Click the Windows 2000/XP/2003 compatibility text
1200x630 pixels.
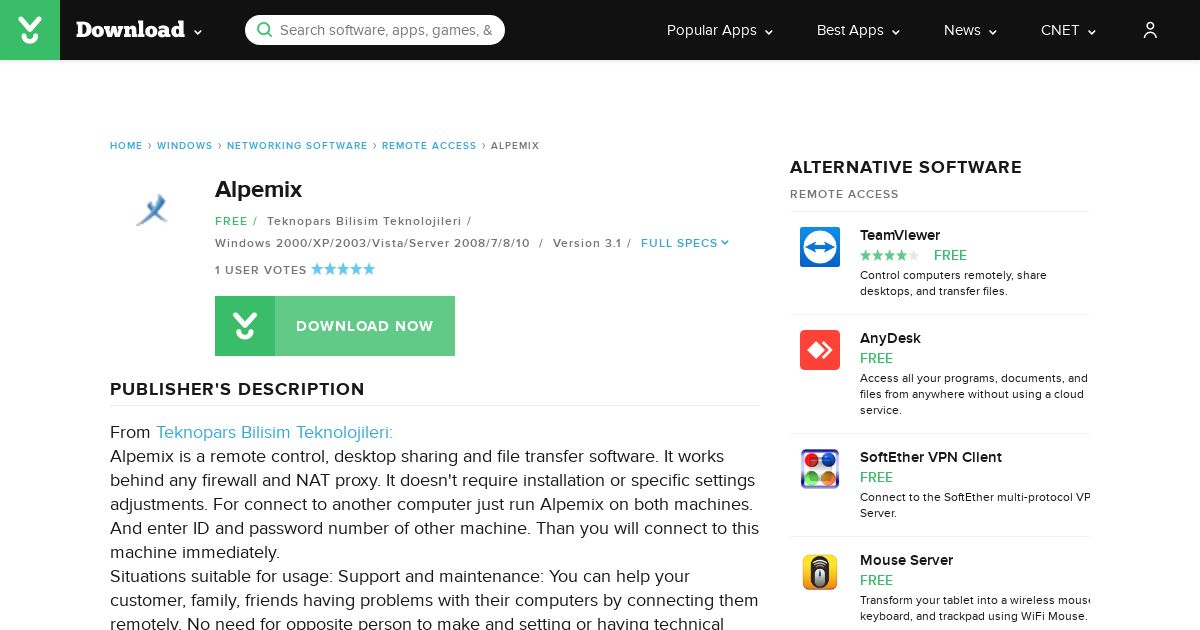pyautogui.click(x=372, y=243)
